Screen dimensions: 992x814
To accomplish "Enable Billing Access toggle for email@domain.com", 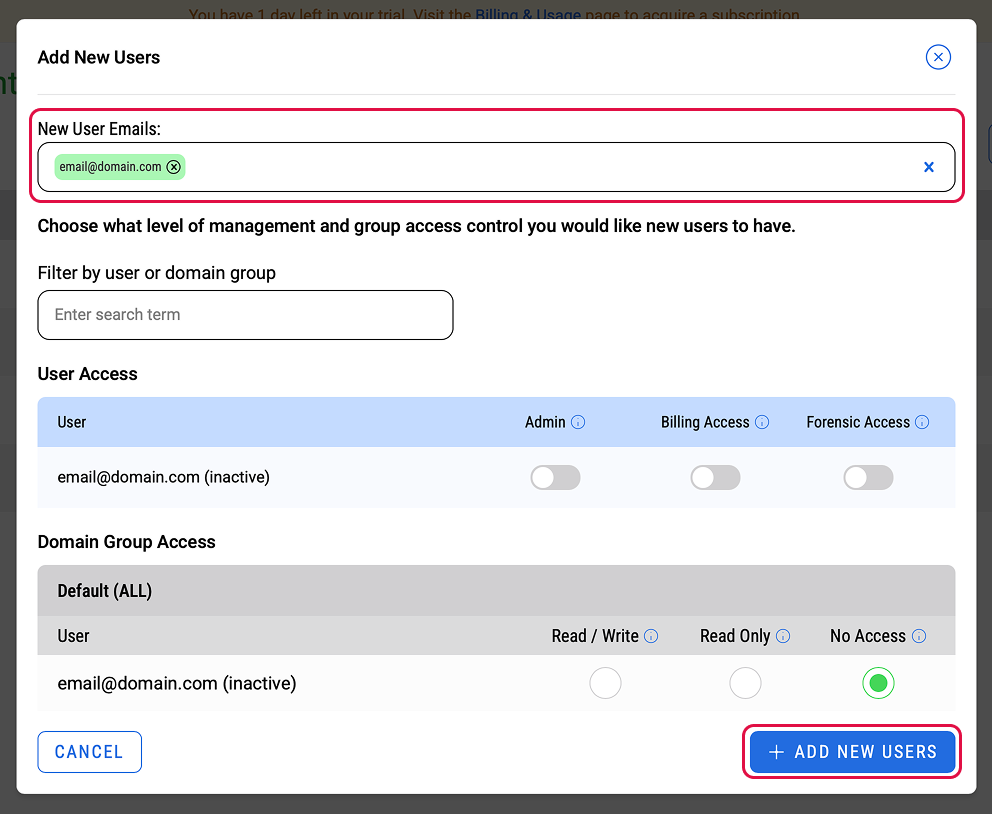I will [x=715, y=478].
